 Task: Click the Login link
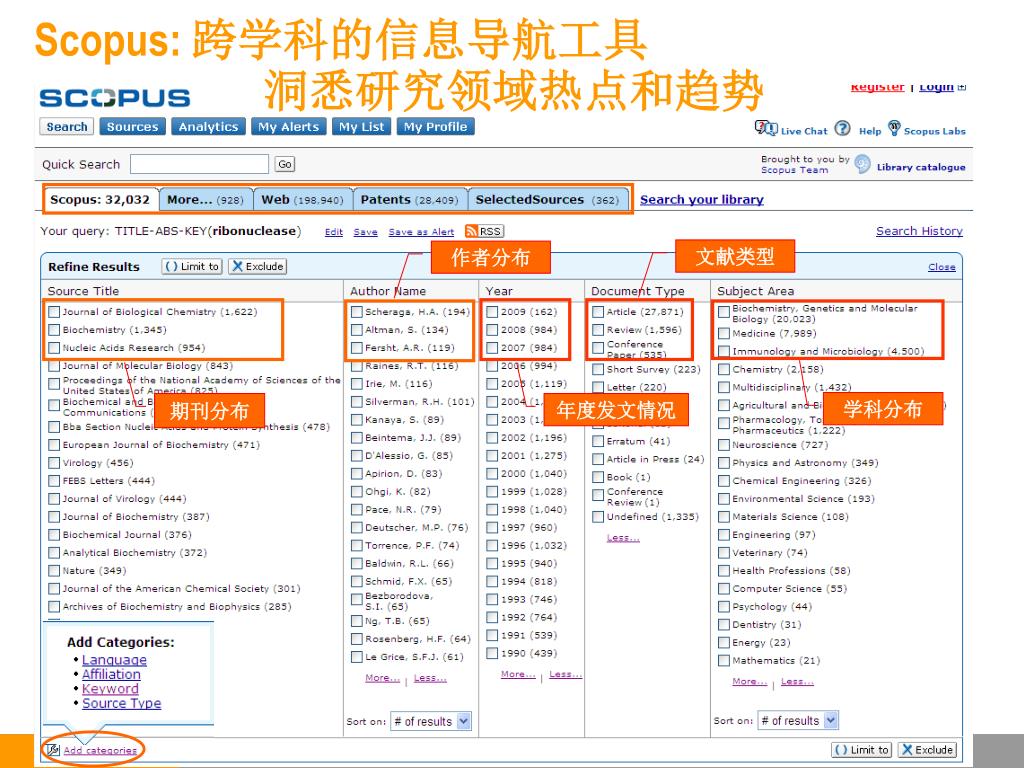click(936, 87)
